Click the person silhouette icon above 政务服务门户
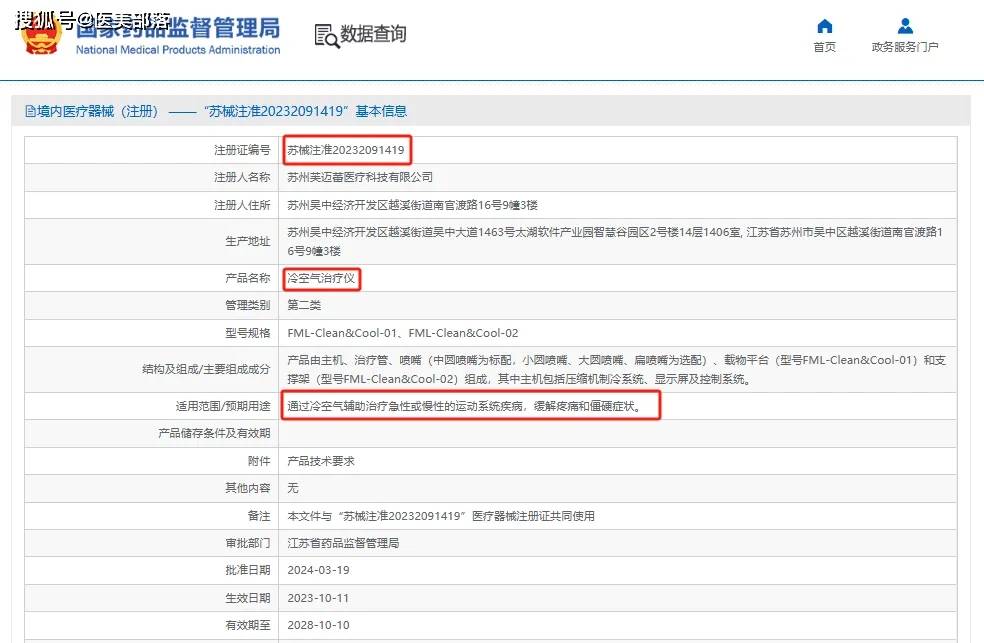984x643 pixels. pyautogui.click(x=904, y=25)
